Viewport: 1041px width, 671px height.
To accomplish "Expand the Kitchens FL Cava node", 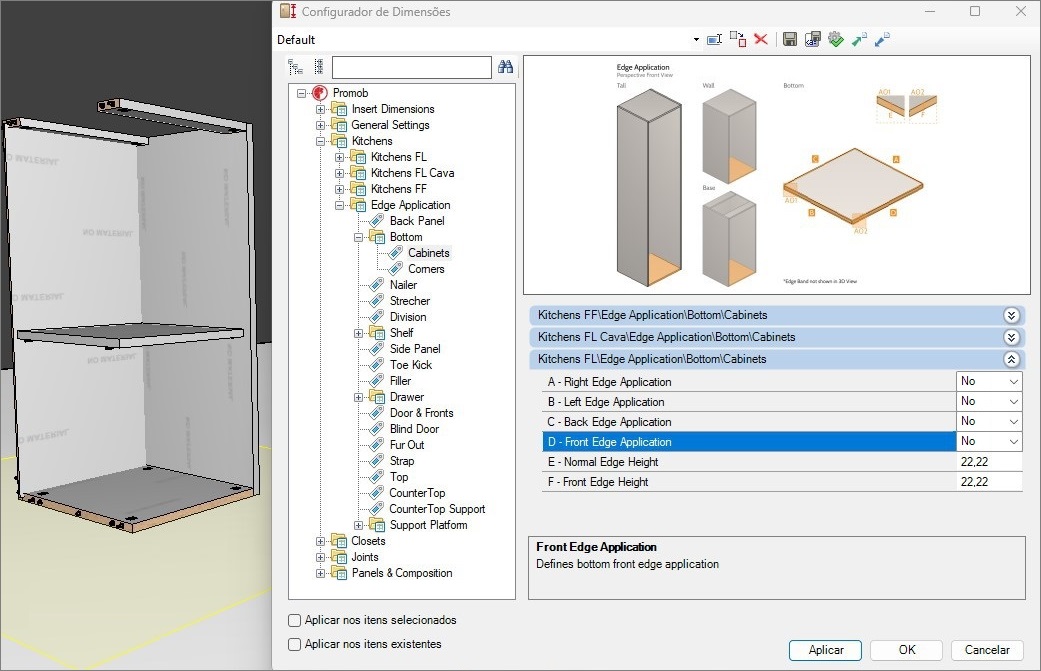I will click(339, 173).
